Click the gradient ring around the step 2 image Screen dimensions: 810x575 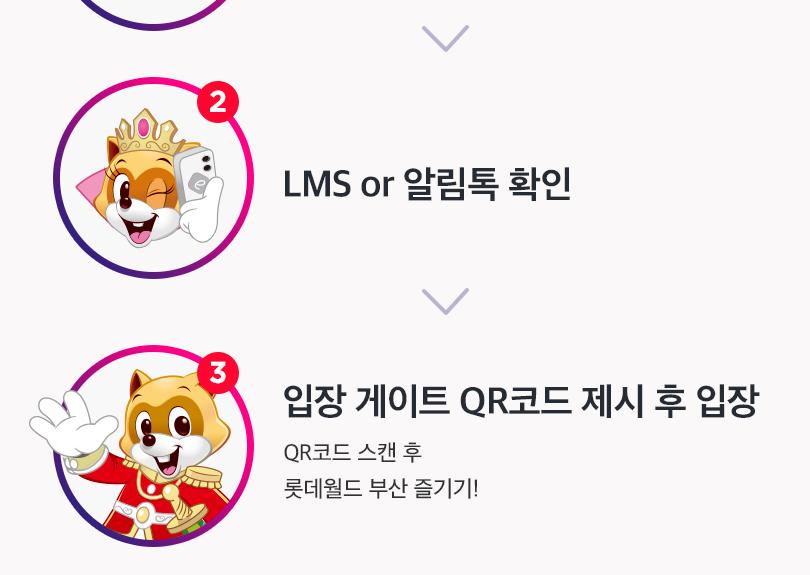[x=153, y=178]
